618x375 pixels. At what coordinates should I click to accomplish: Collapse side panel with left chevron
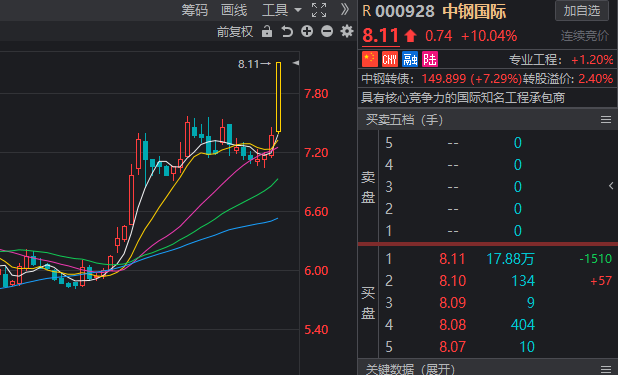pos(611,186)
